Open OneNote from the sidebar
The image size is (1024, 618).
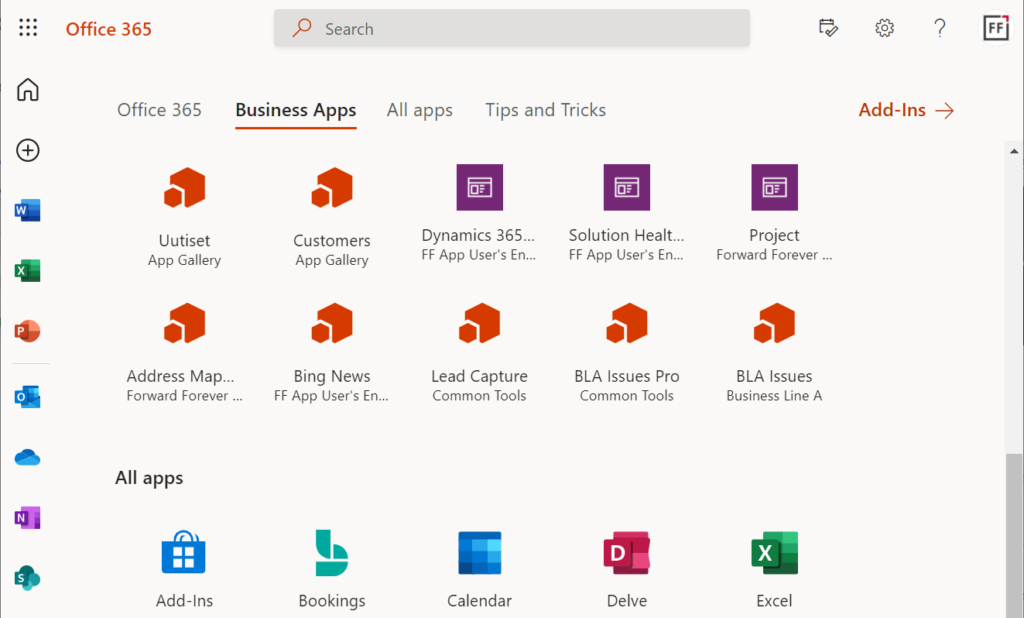coord(27,517)
